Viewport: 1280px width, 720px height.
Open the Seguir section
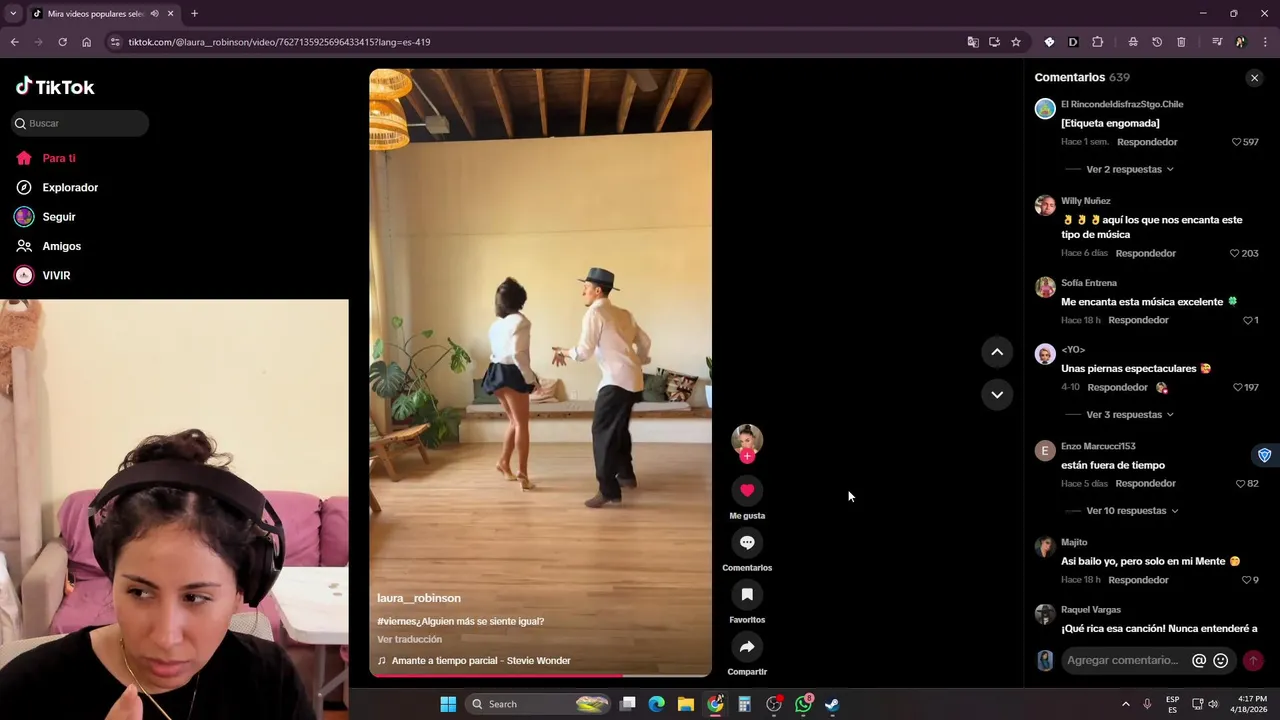pyautogui.click(x=45, y=216)
